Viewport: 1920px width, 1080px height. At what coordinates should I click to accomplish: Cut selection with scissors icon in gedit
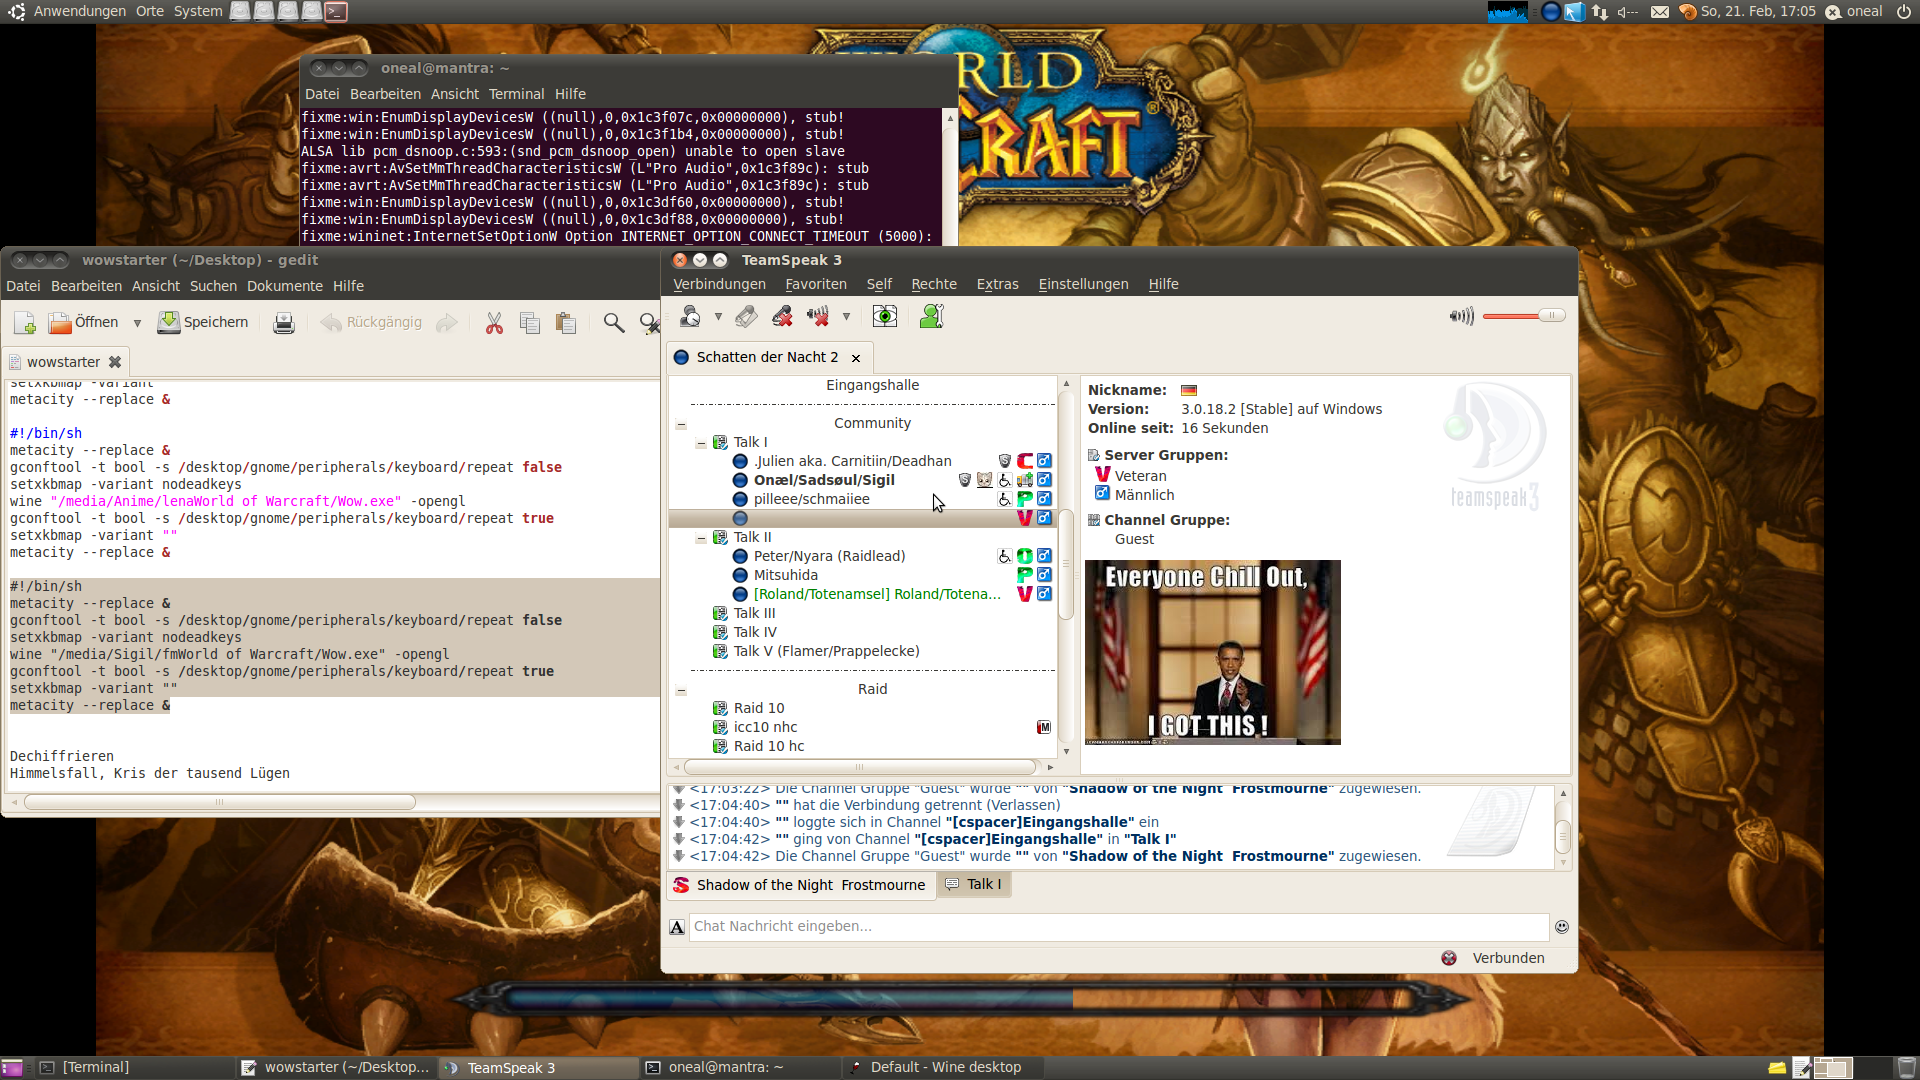coord(494,323)
